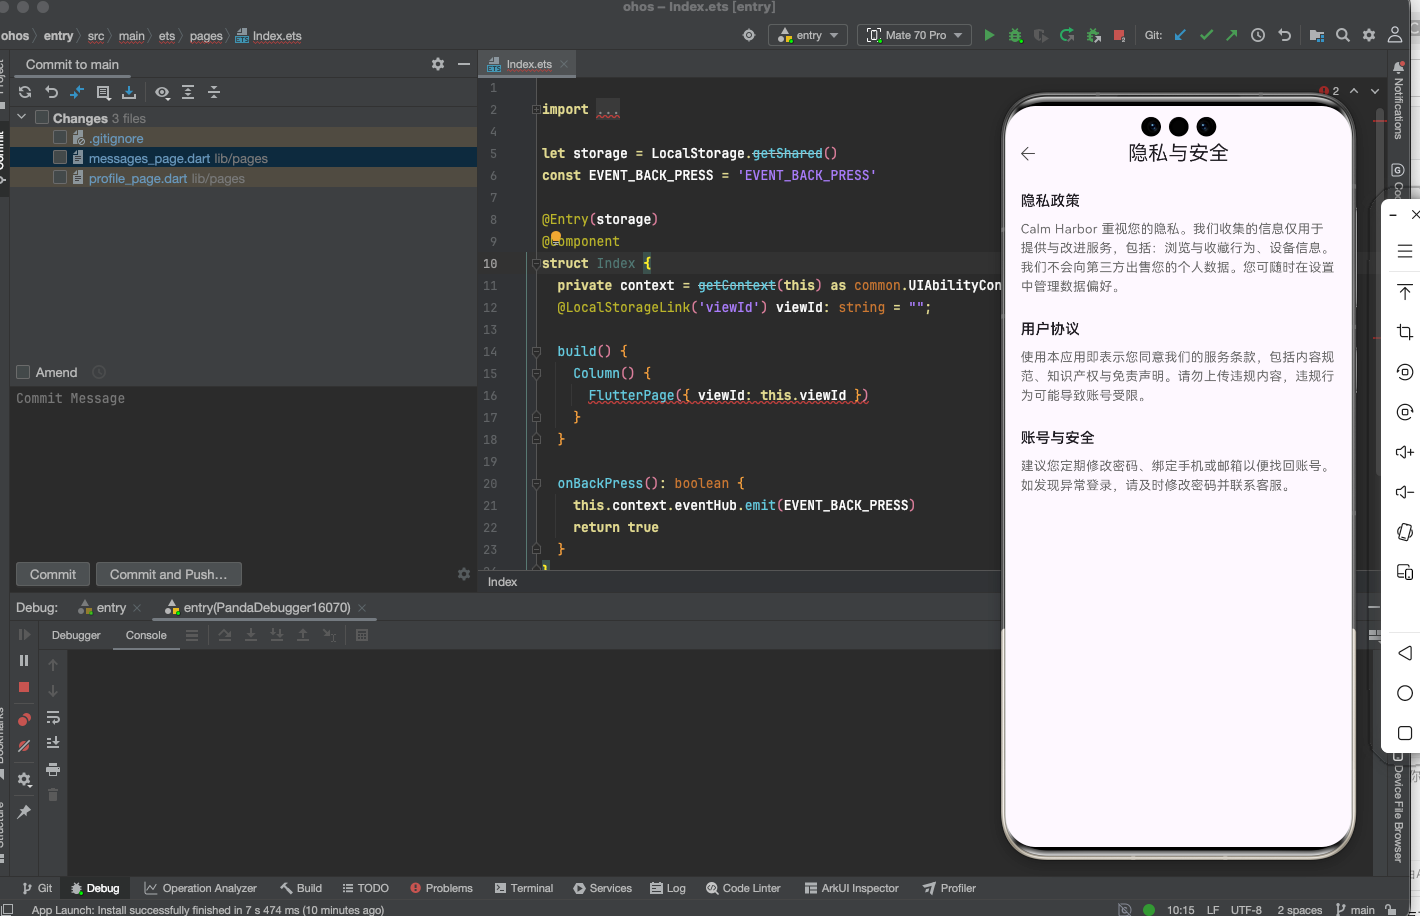Viewport: 1420px width, 916px height.
Task: Collapse all in the changes tree
Action: (x=214, y=92)
